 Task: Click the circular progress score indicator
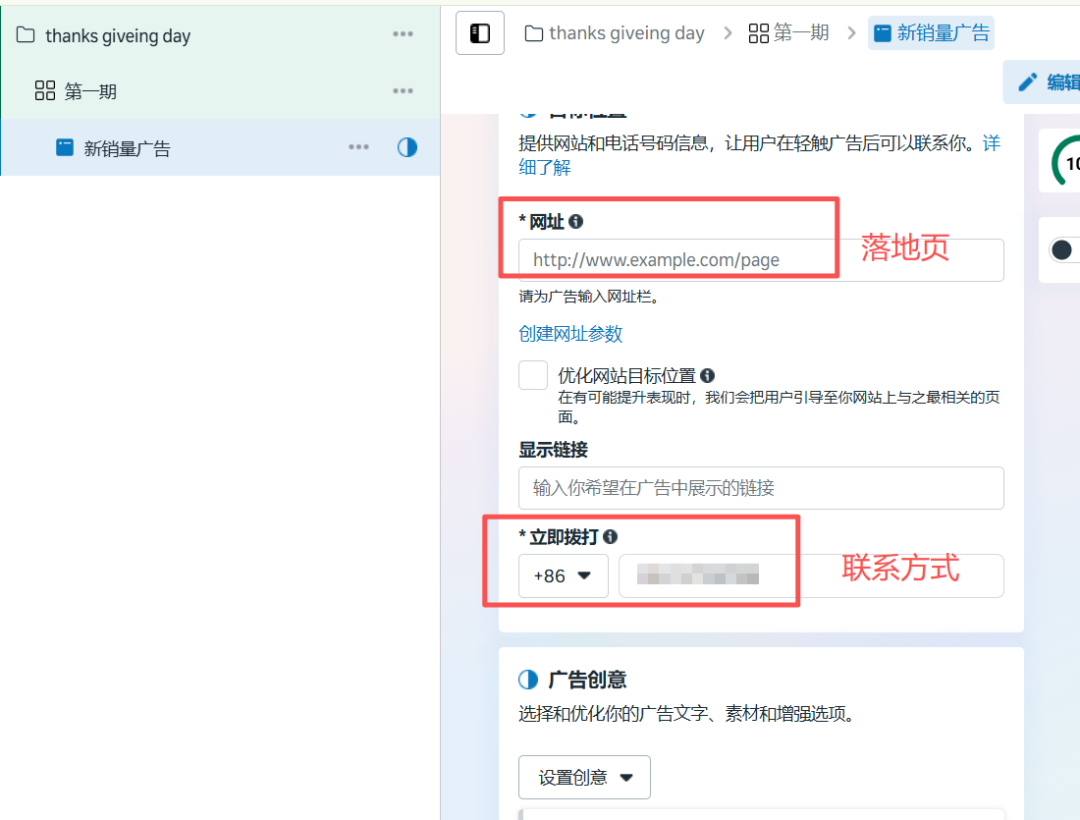(1064, 162)
